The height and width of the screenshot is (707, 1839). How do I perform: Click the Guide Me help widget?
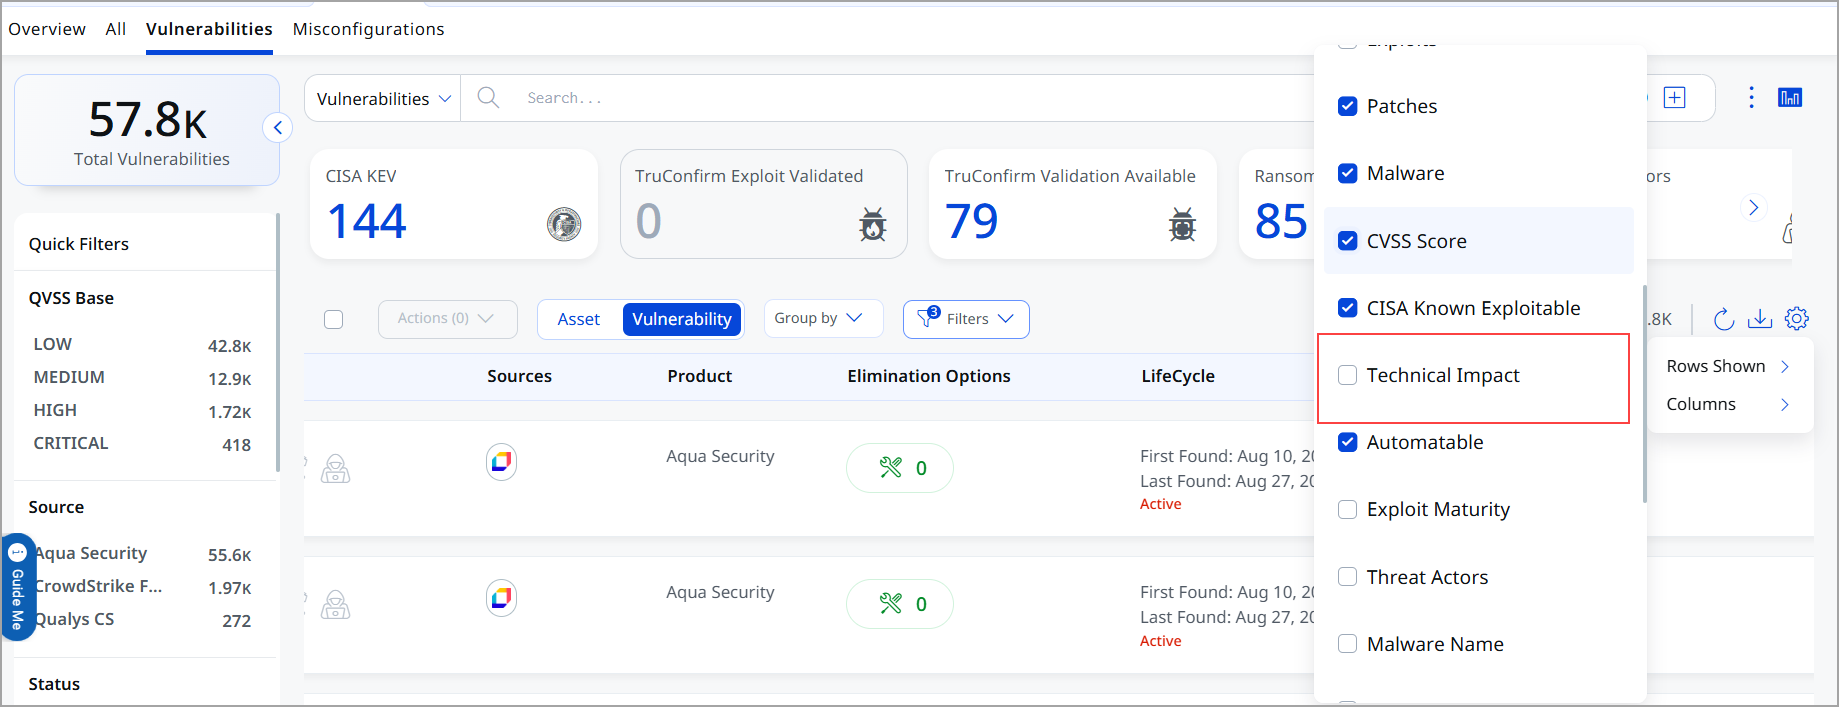[x=18, y=587]
